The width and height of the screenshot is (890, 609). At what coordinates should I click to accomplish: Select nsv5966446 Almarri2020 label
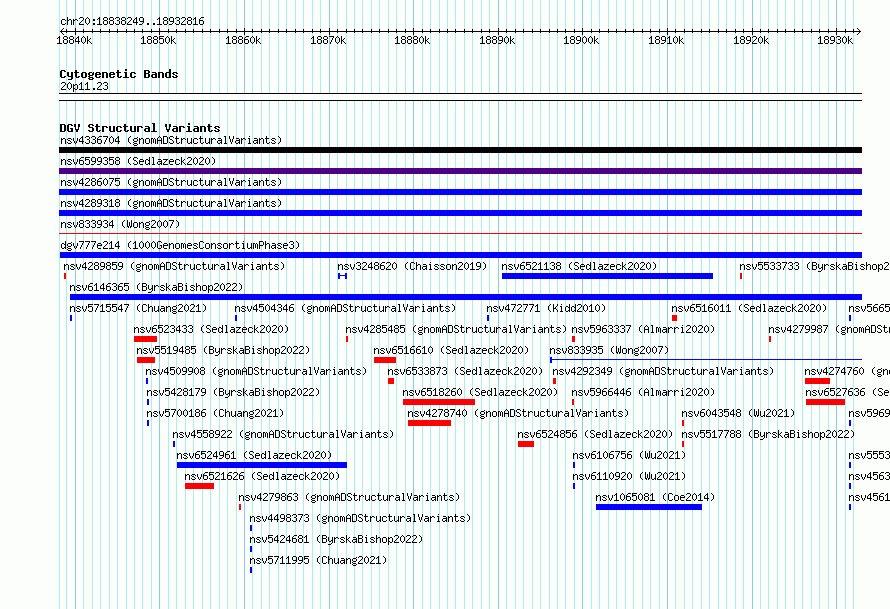(643, 392)
